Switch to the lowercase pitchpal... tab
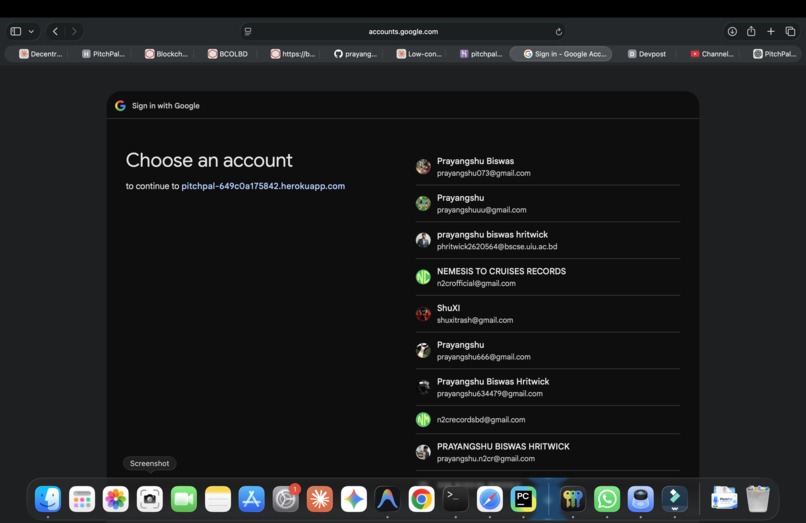Image resolution: width=806 pixels, height=523 pixels. (x=481, y=54)
